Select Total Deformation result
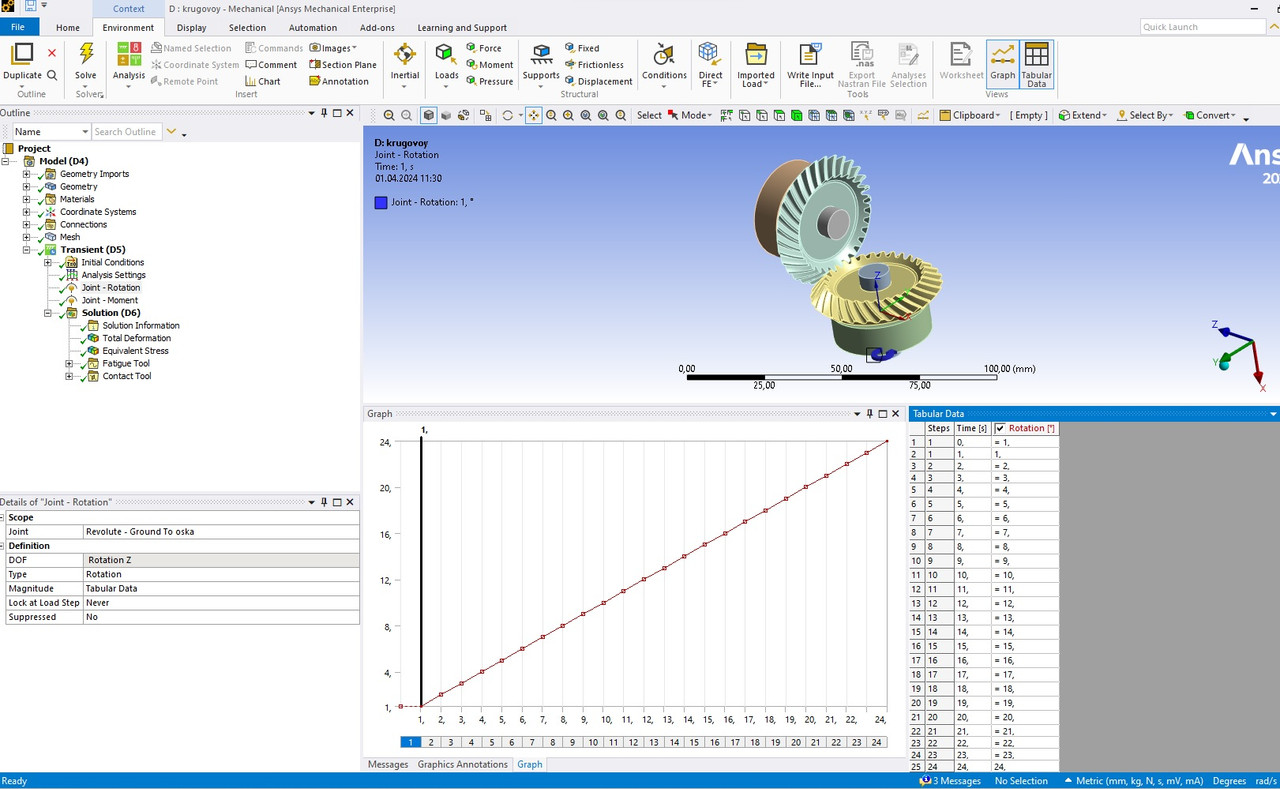 coord(138,338)
